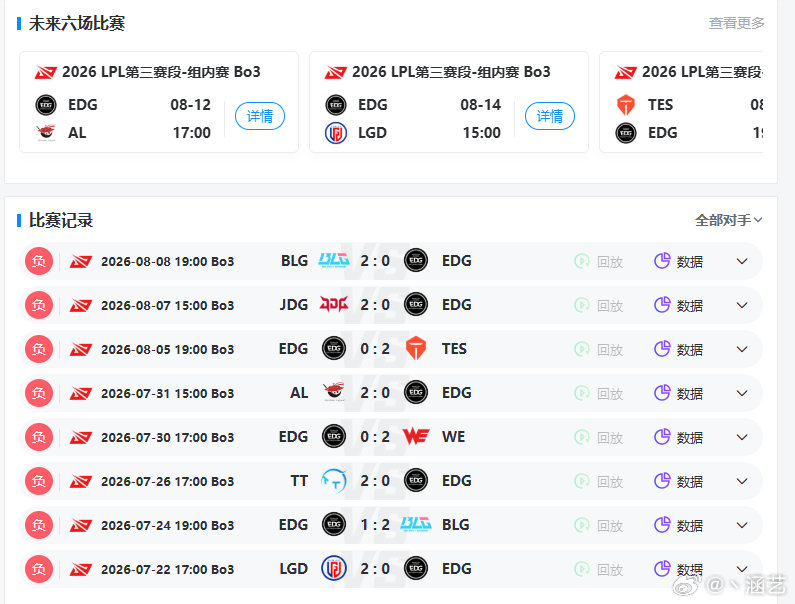Expand the 2026-07-22 LGD vs EDG row
Image resolution: width=795 pixels, height=604 pixels.
coord(742,569)
